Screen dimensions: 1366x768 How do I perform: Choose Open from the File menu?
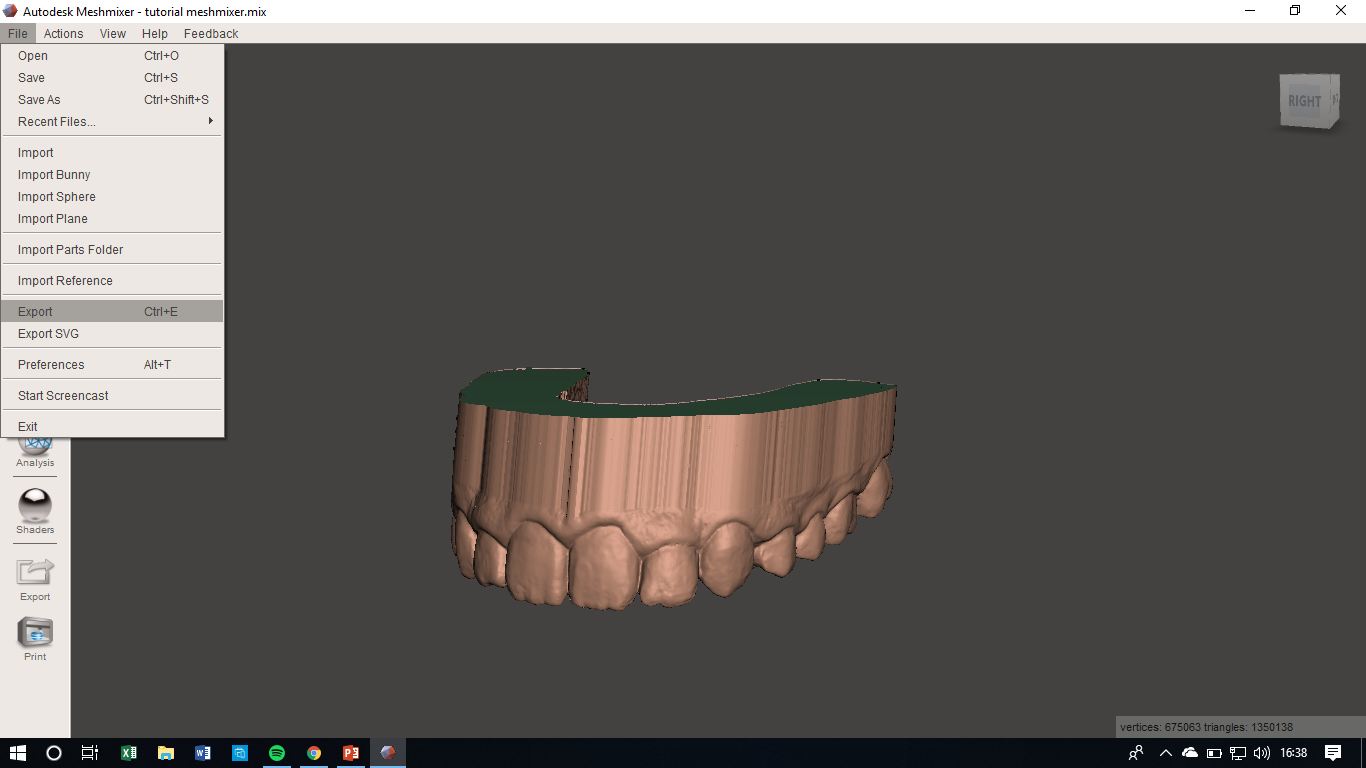tap(112, 56)
